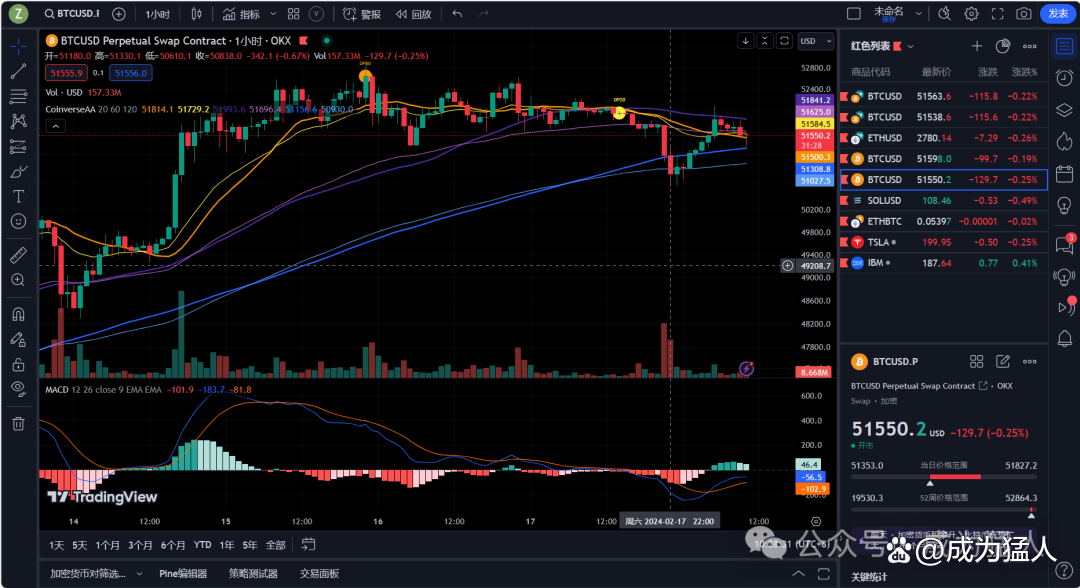Start bar replay with 回放

pos(414,14)
